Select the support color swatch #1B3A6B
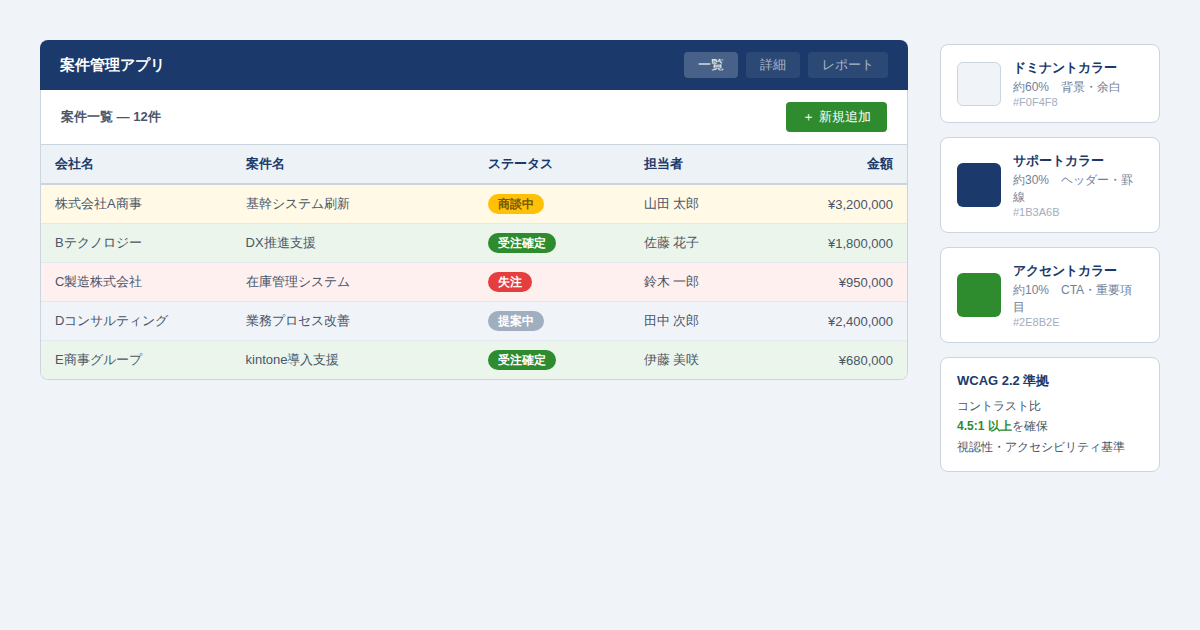 coord(979,185)
